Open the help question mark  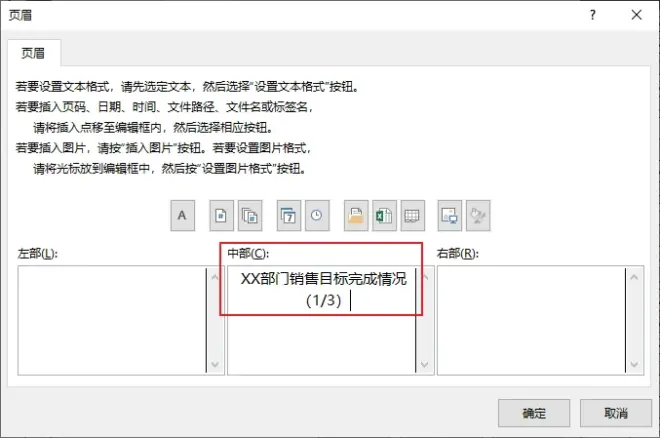593,15
